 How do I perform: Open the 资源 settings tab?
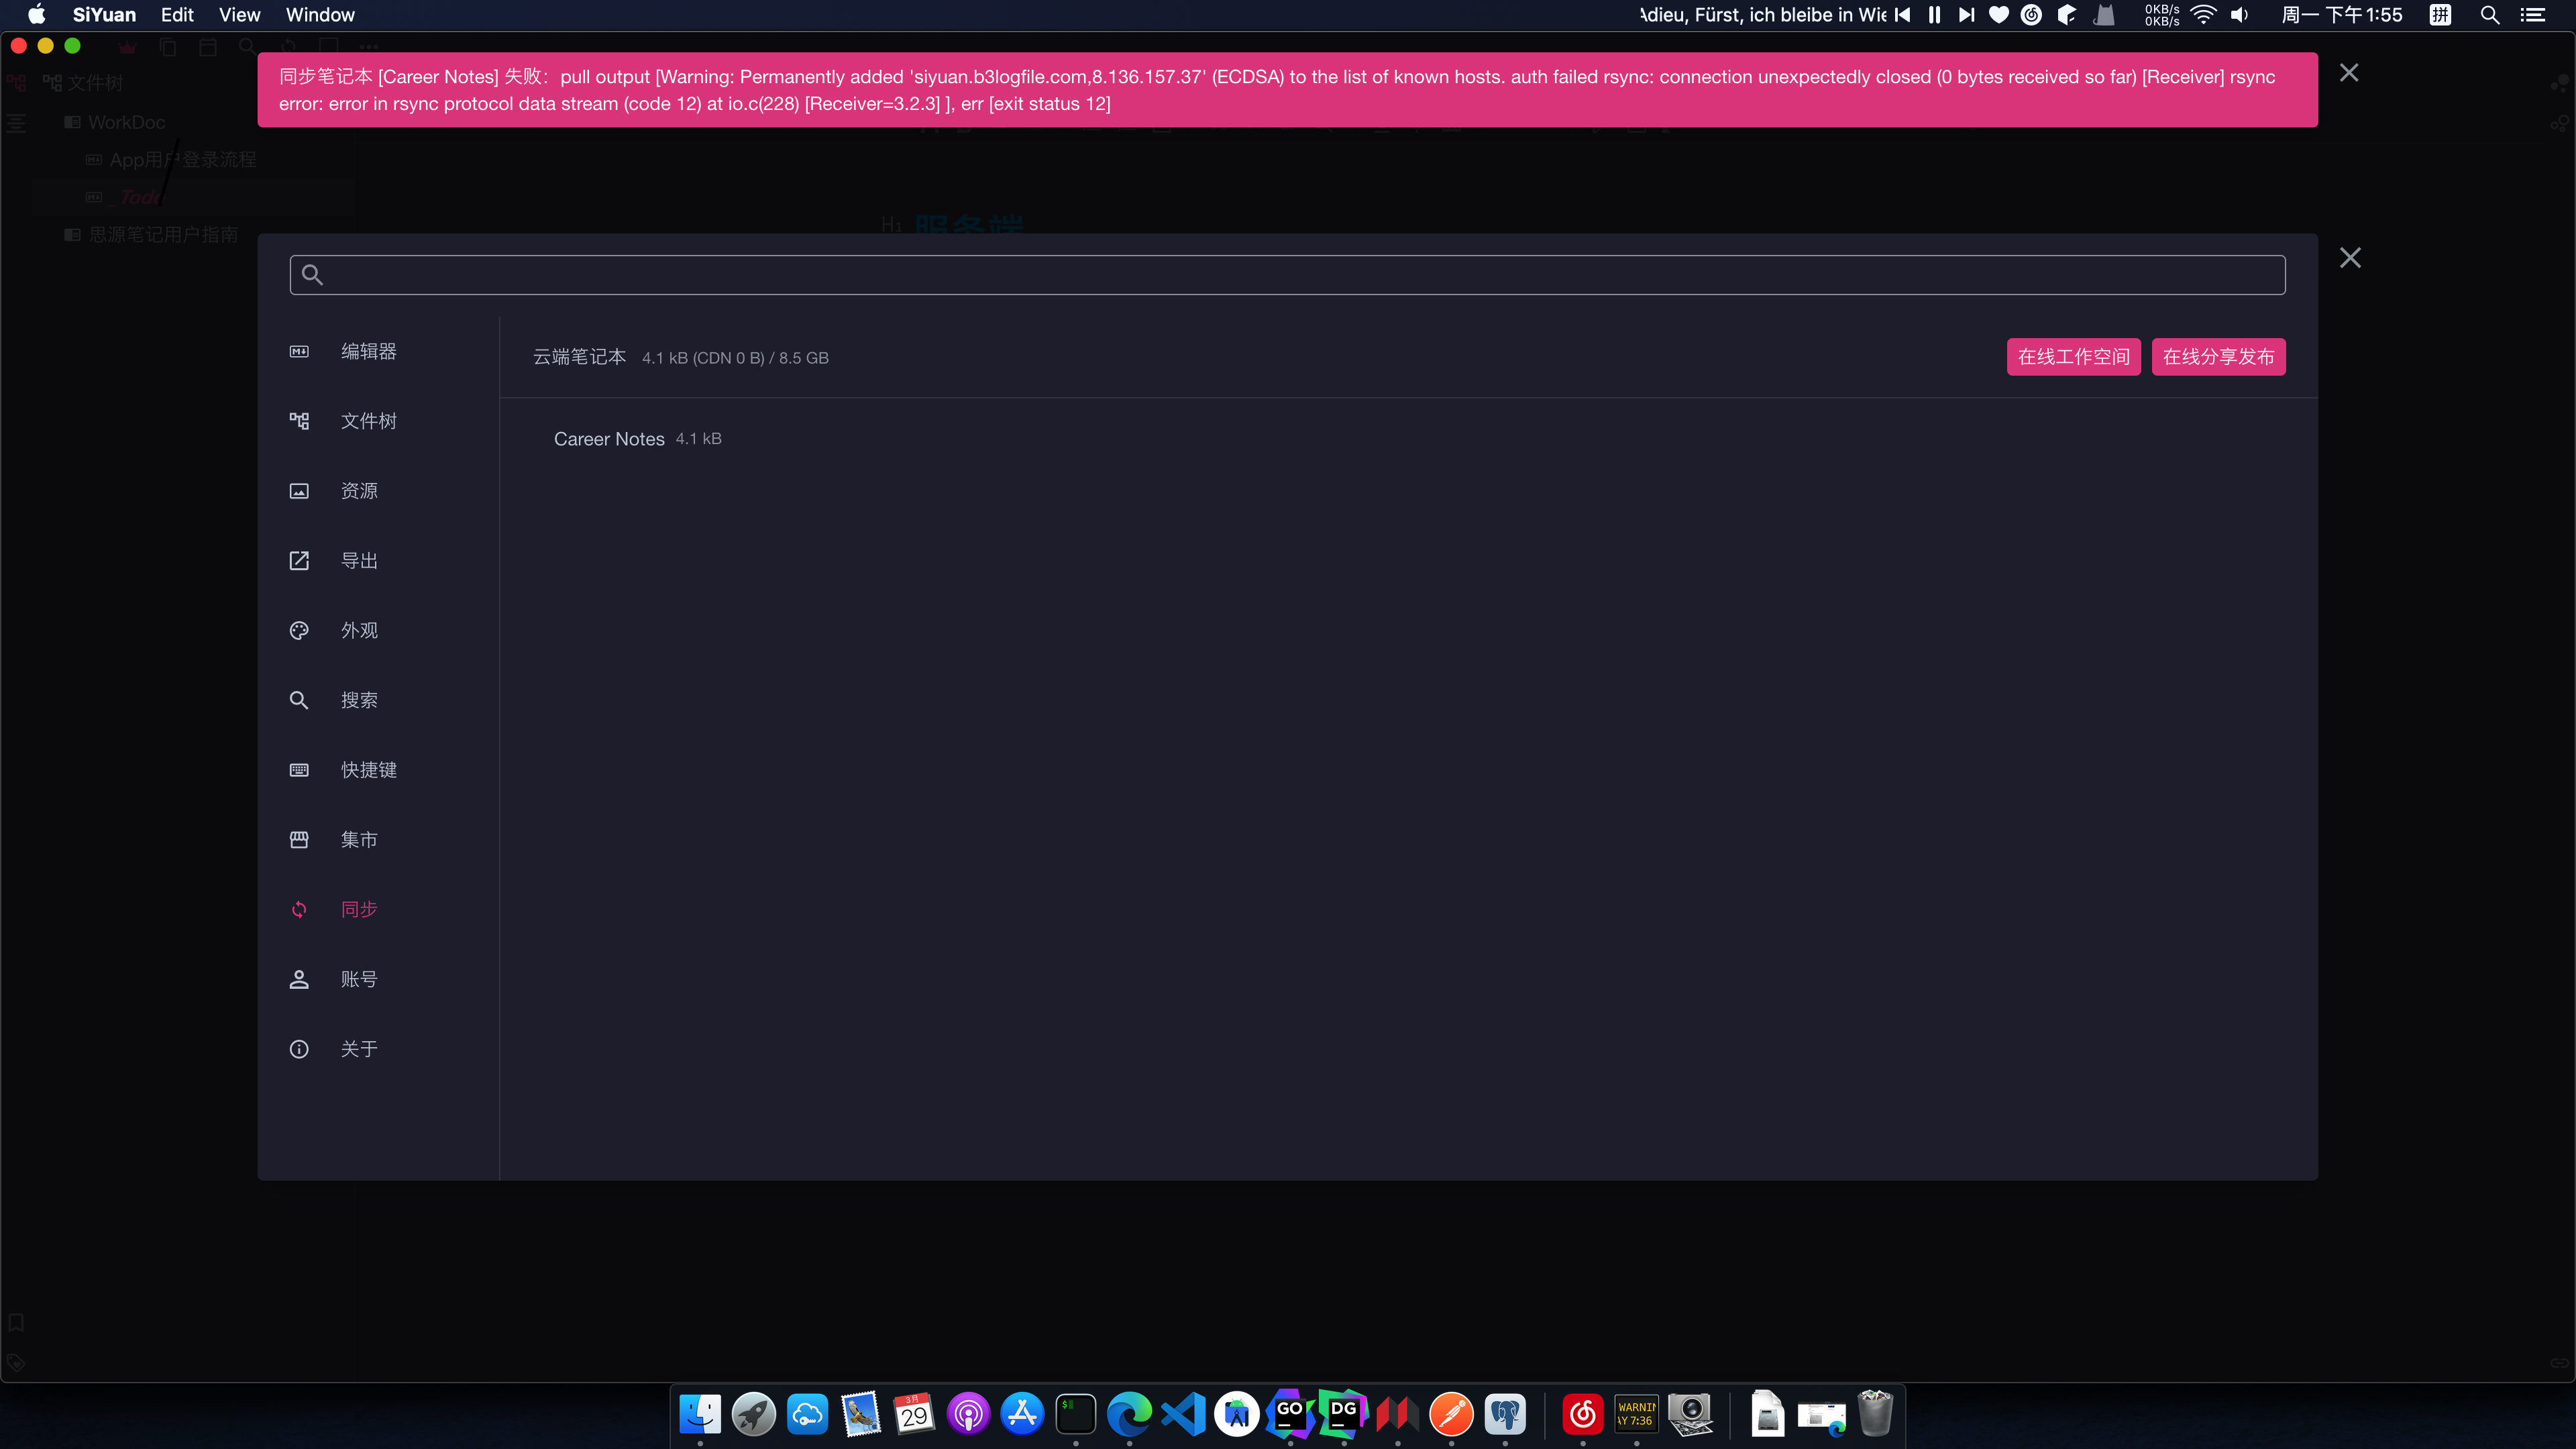pos(378,491)
